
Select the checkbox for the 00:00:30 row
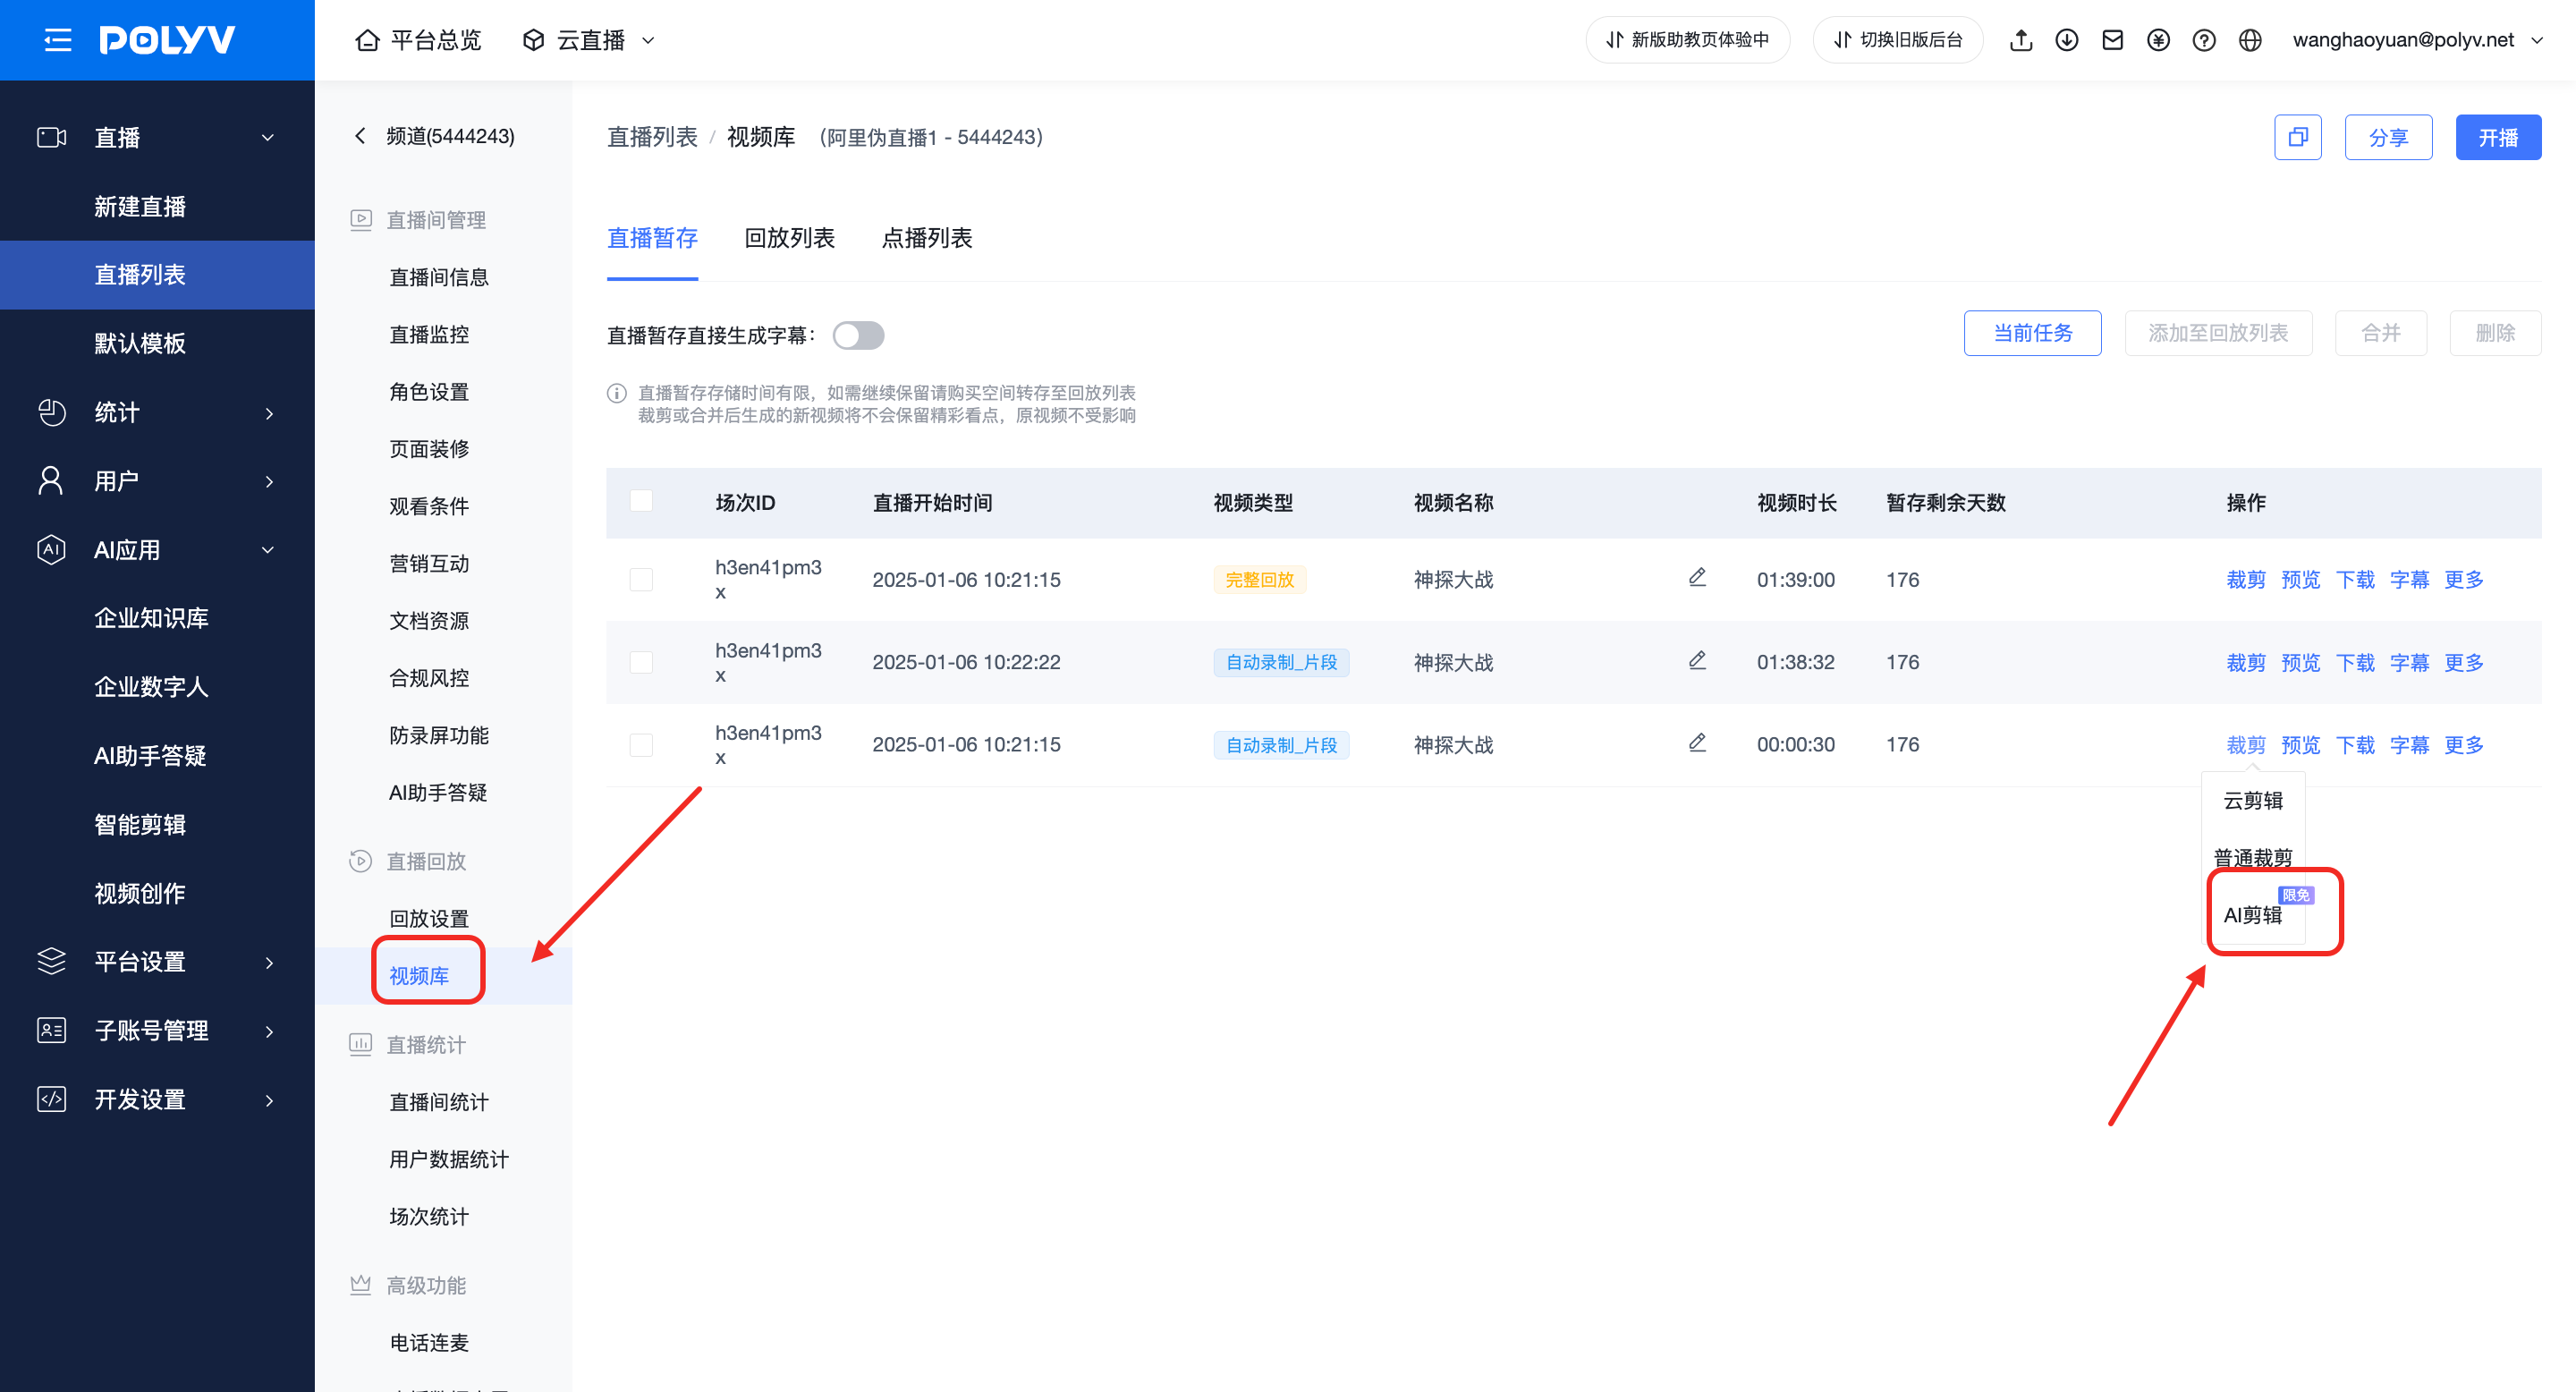641,744
